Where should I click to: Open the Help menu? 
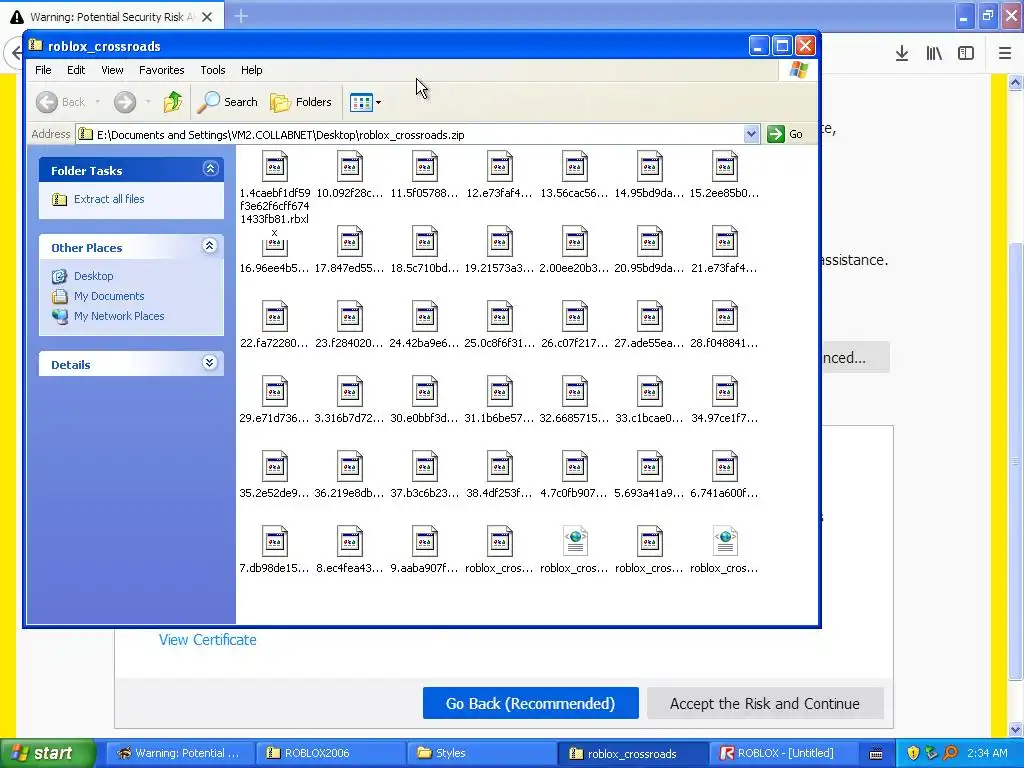coord(251,70)
